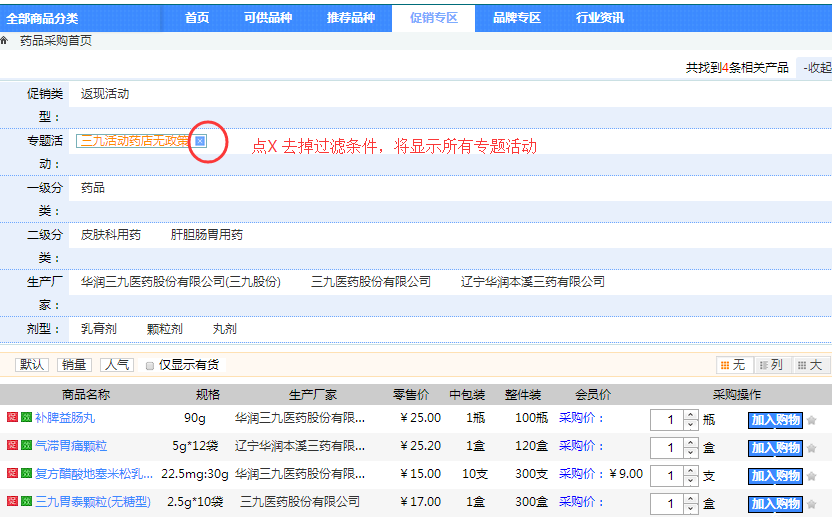The height and width of the screenshot is (525, 832).
Task: Add 气滞胃痛颗粒 to cart
Action: pyautogui.click(x=775, y=448)
